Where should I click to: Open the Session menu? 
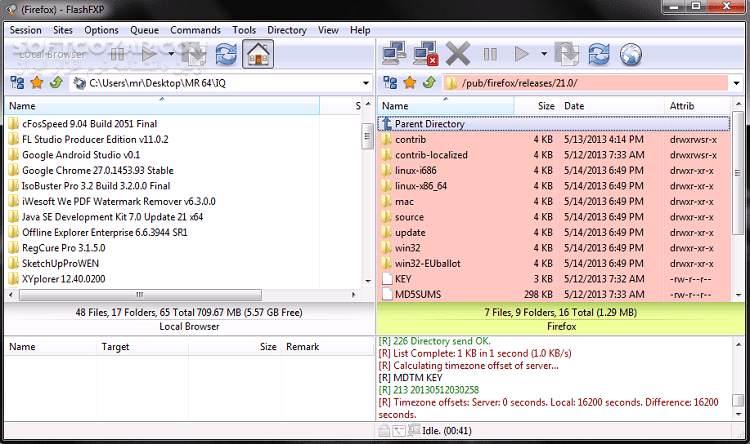pos(25,30)
